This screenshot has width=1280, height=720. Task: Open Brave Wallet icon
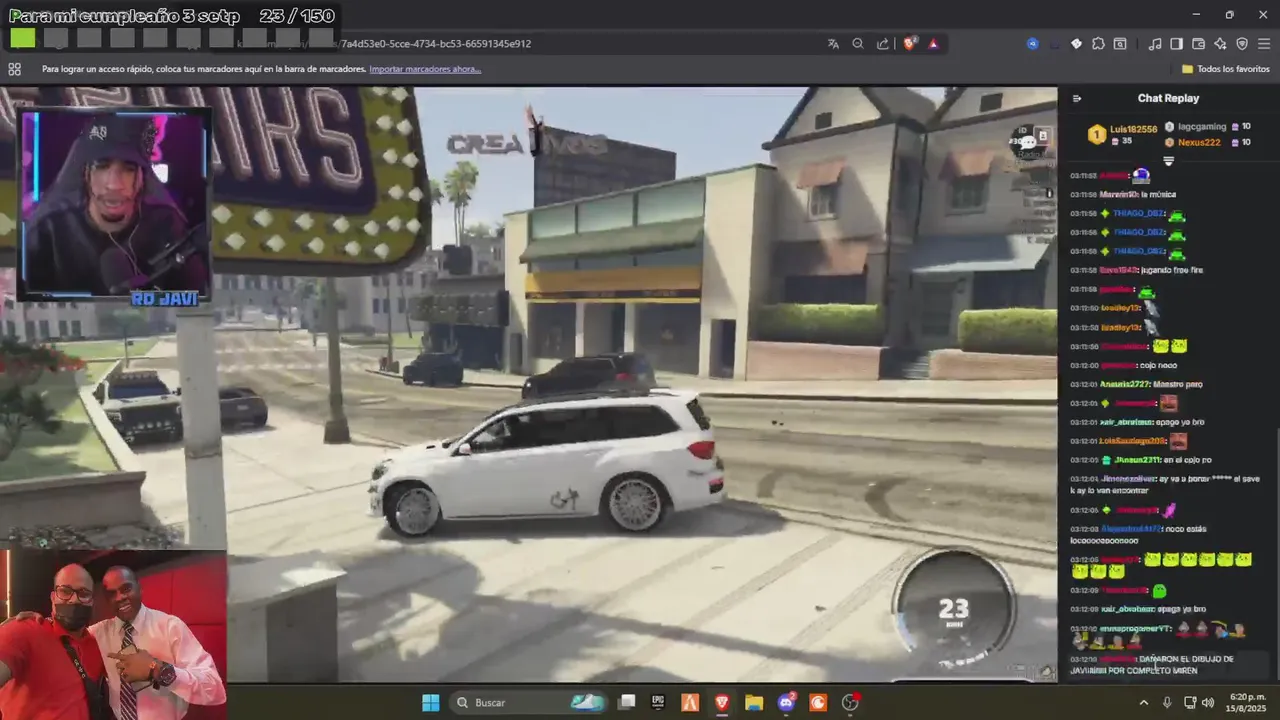point(1199,44)
